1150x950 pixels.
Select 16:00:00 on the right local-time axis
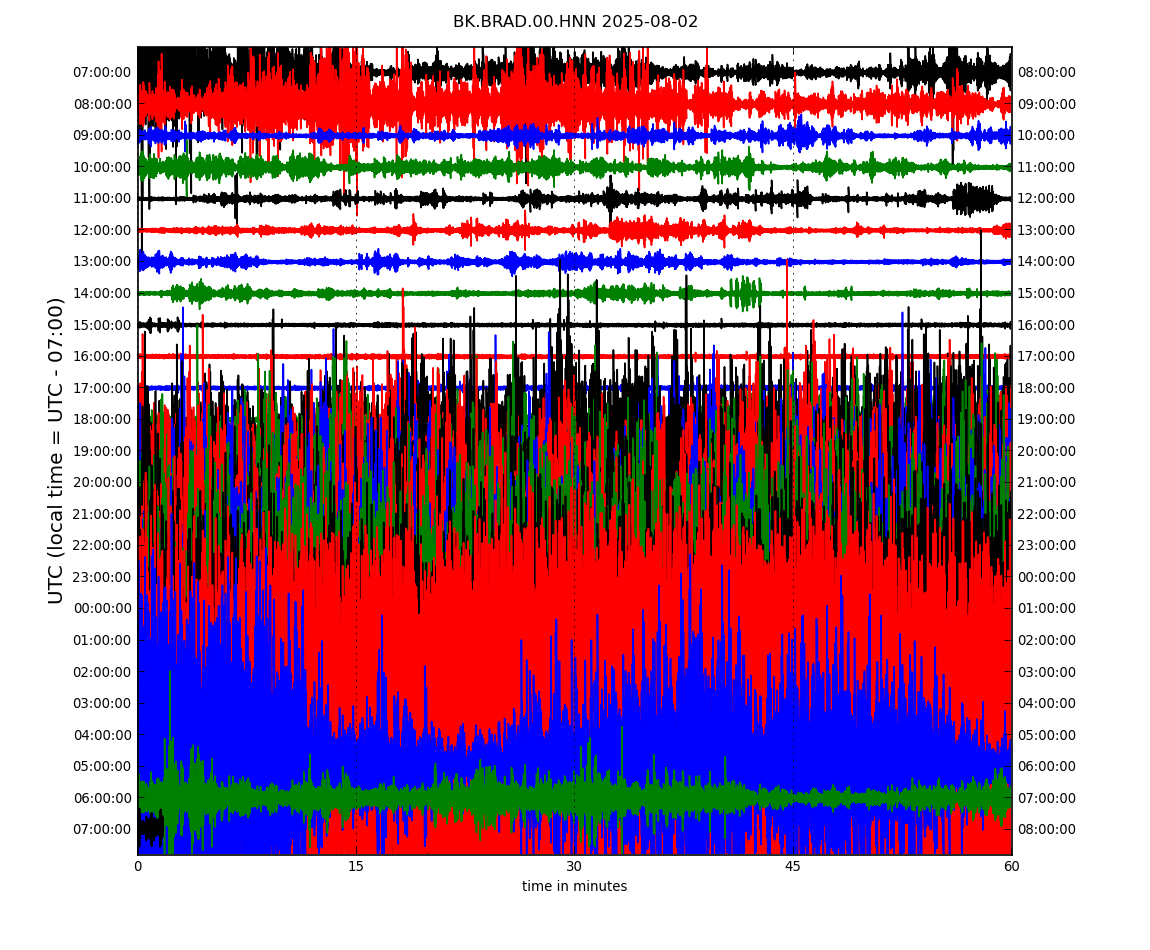[1047, 325]
